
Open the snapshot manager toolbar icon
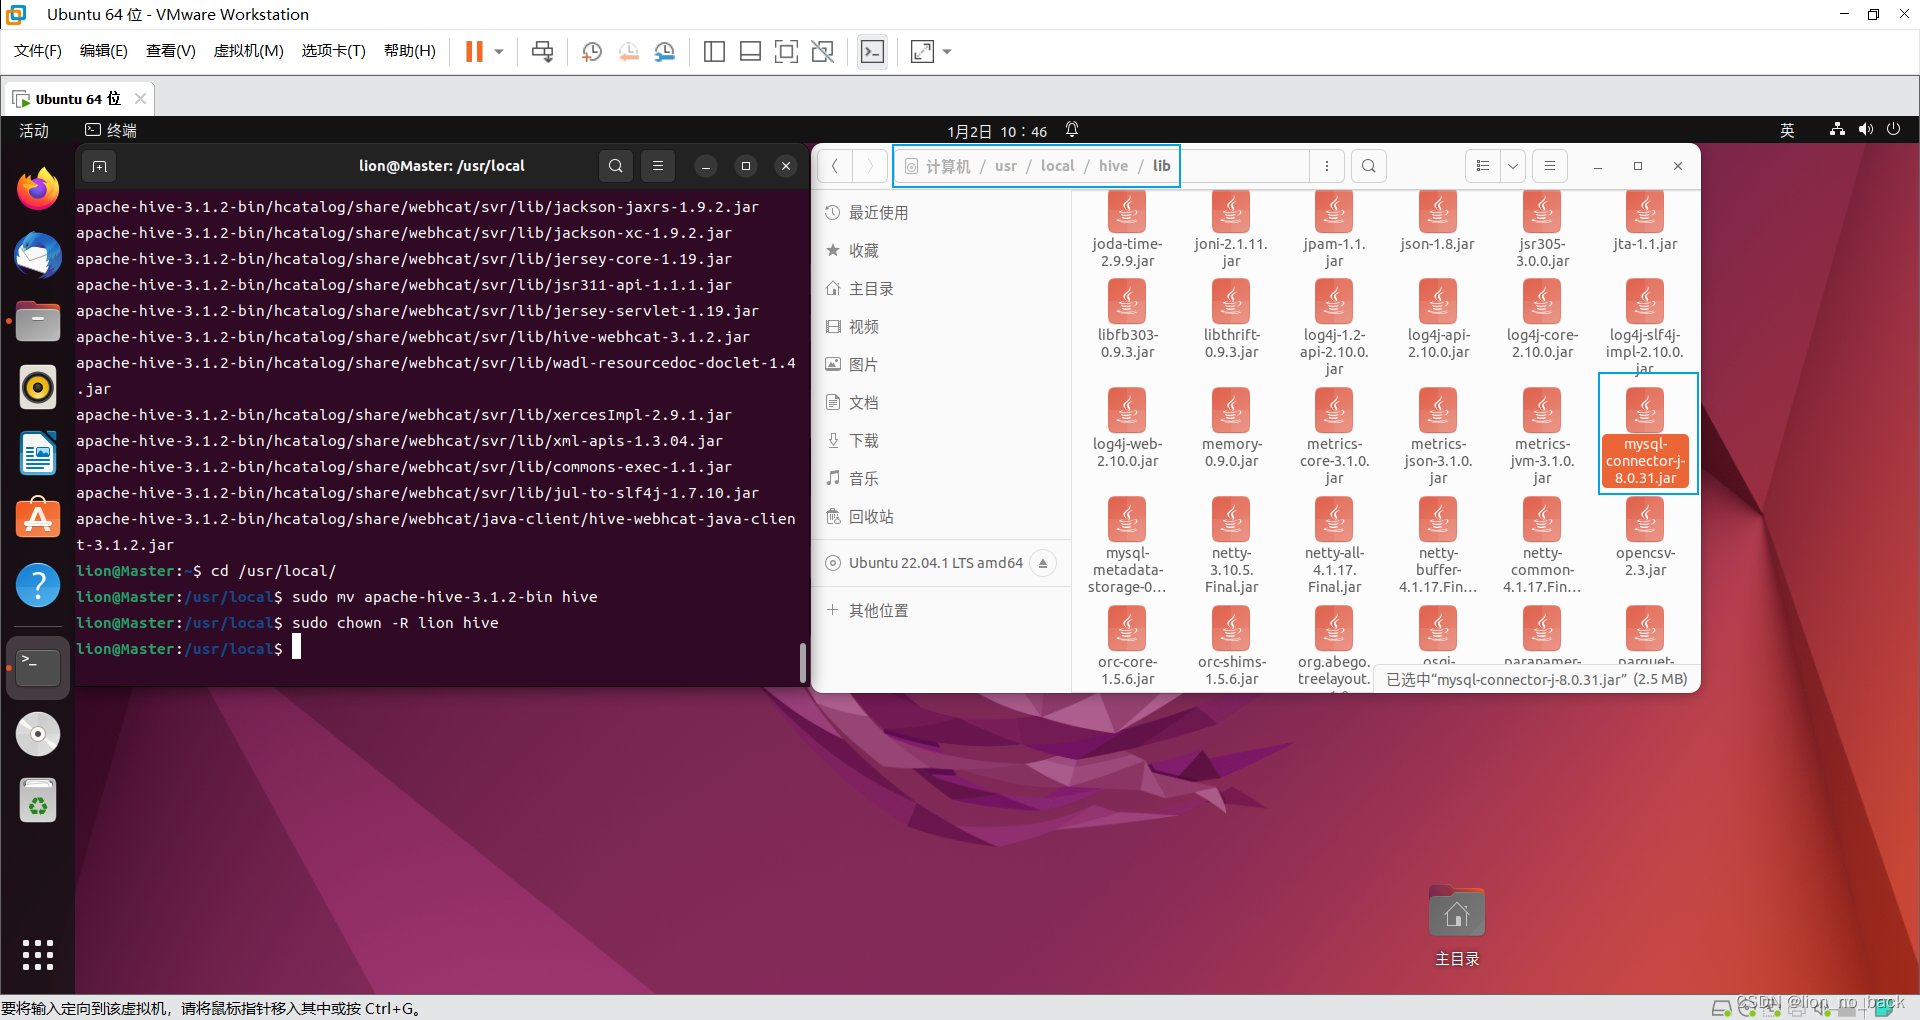pyautogui.click(x=665, y=51)
